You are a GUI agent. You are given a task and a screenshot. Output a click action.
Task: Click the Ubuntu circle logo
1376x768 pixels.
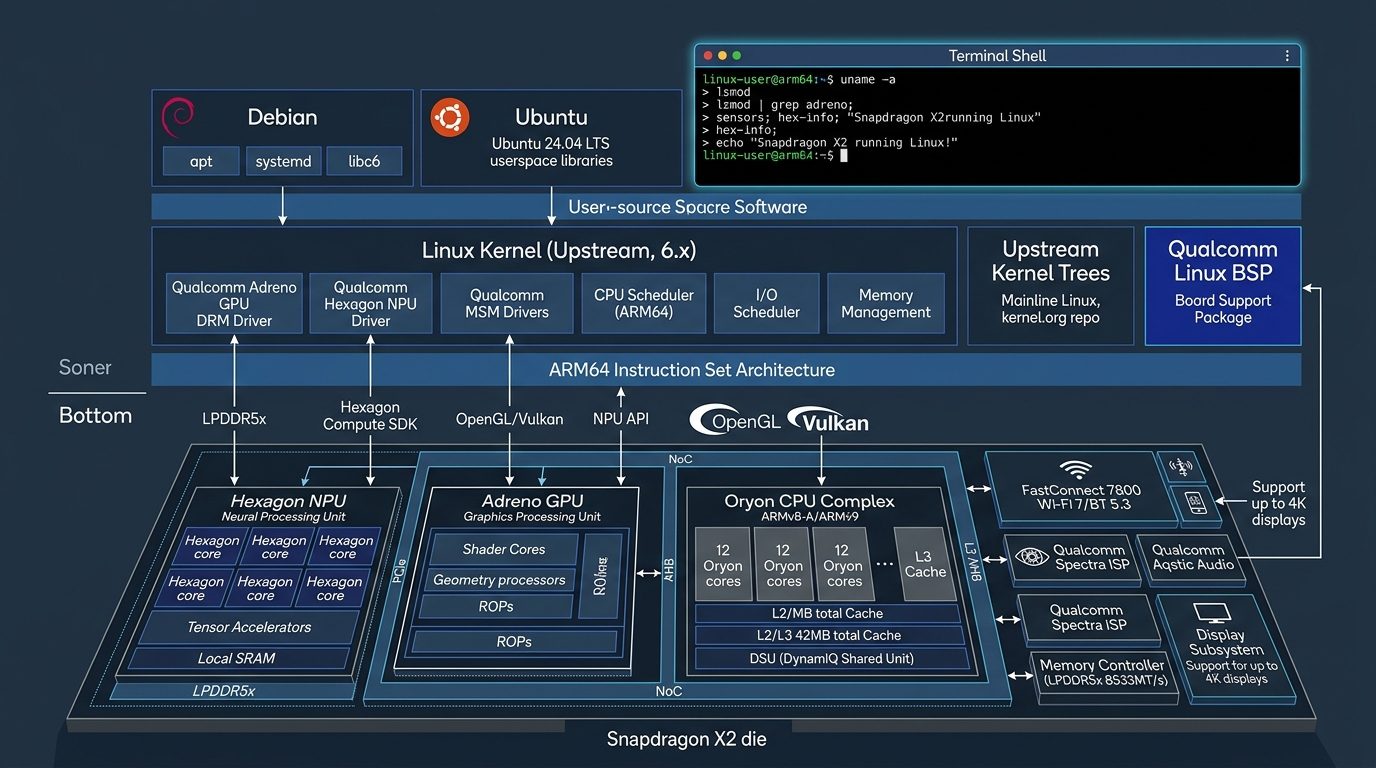point(450,118)
